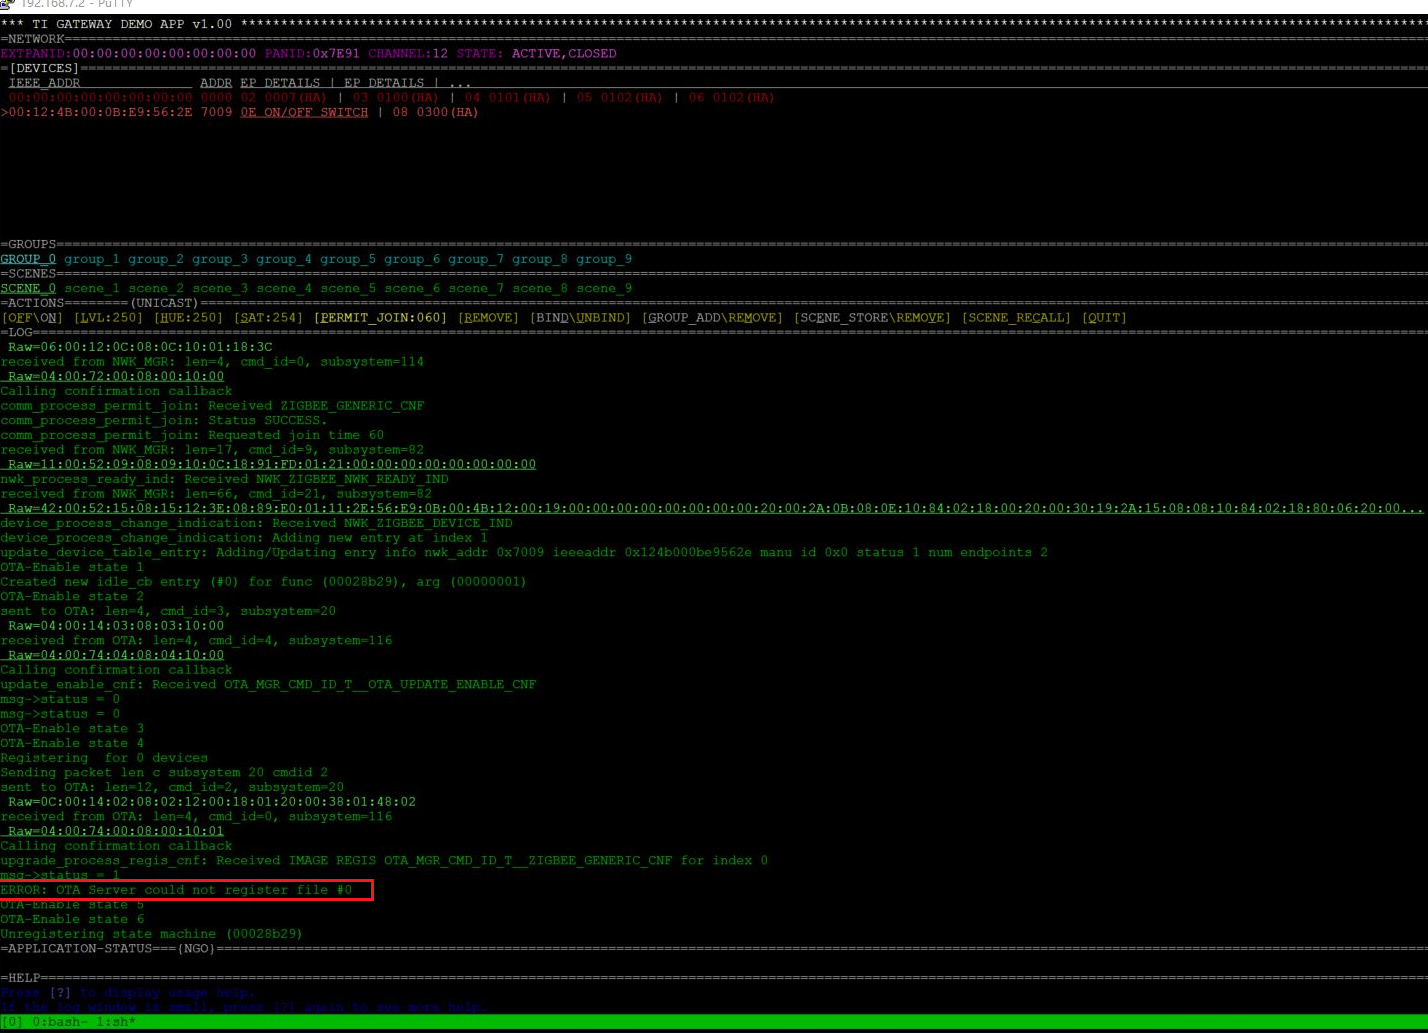The width and height of the screenshot is (1428, 1033).
Task: Click the IEEE_ADDR column header
Action: click(x=44, y=83)
